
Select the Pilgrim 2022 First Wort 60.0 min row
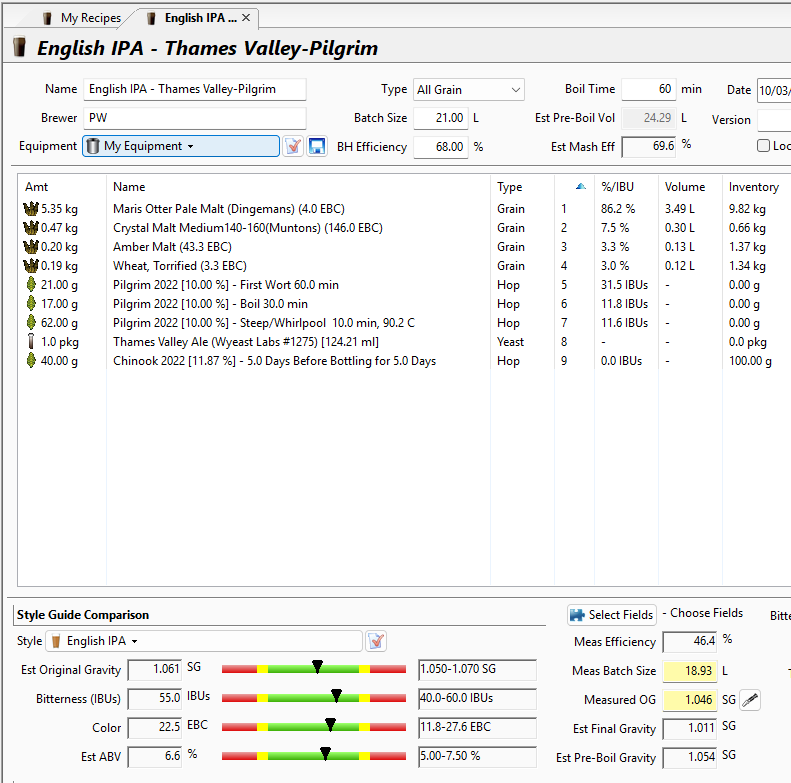tap(404, 285)
